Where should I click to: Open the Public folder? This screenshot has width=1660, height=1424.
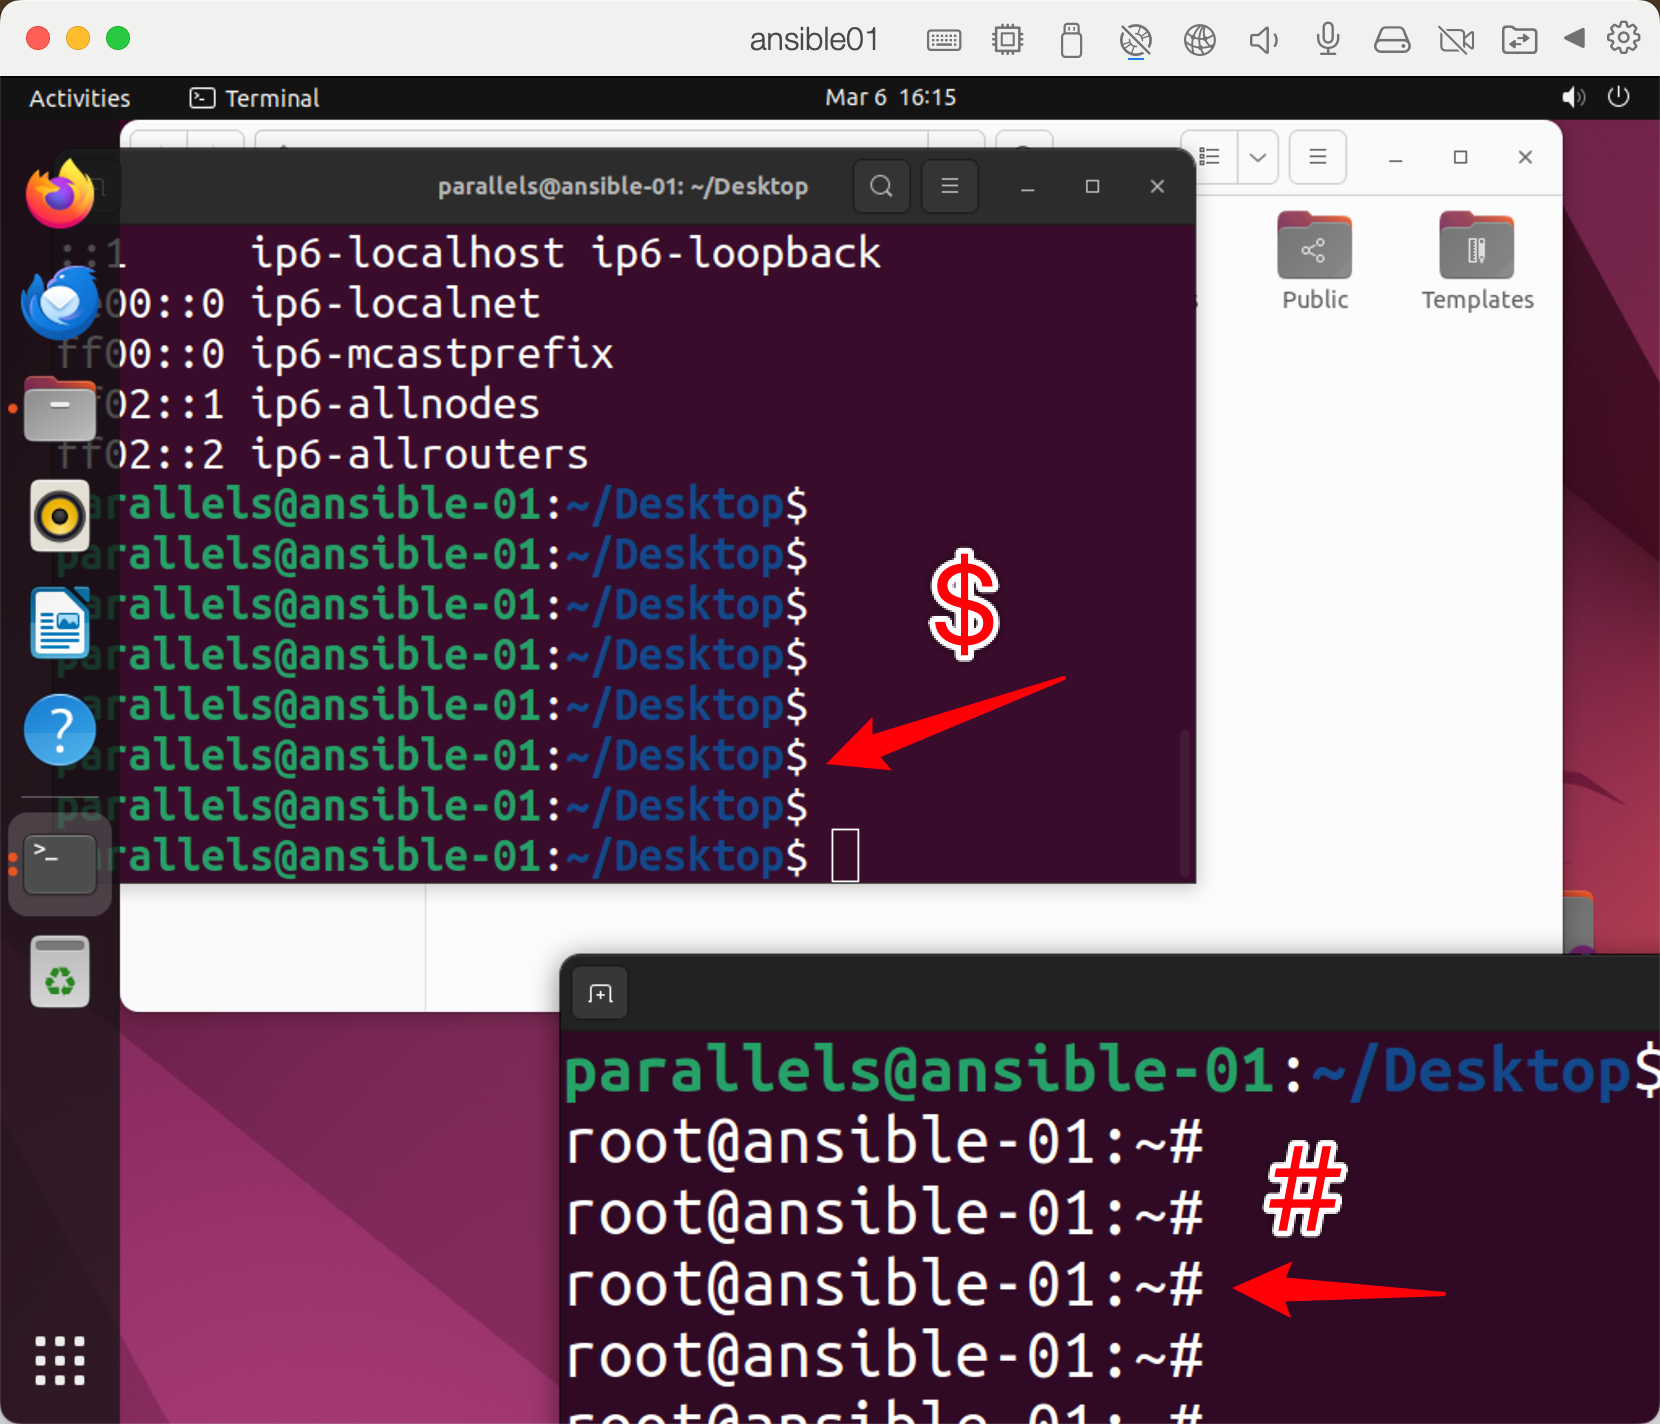(1314, 262)
